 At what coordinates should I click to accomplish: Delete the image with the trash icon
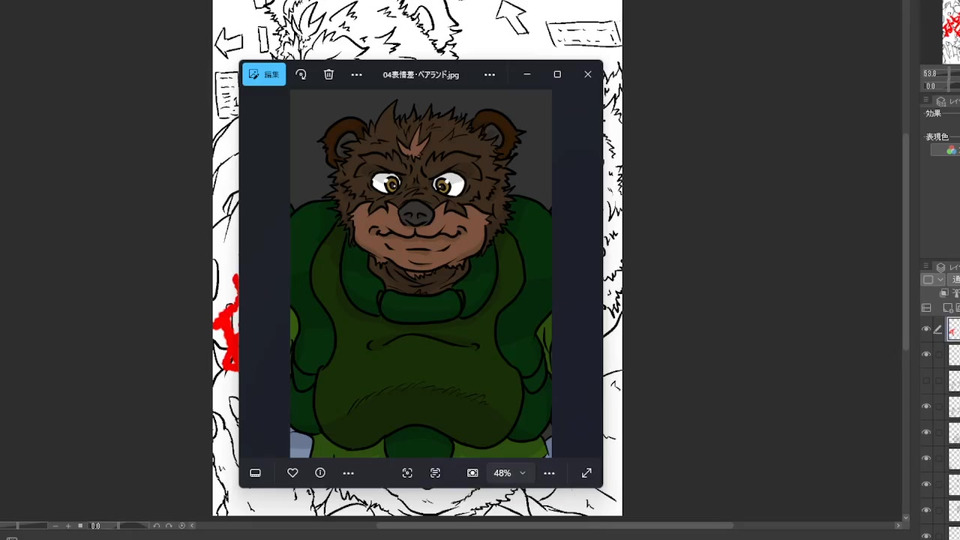pyautogui.click(x=329, y=75)
